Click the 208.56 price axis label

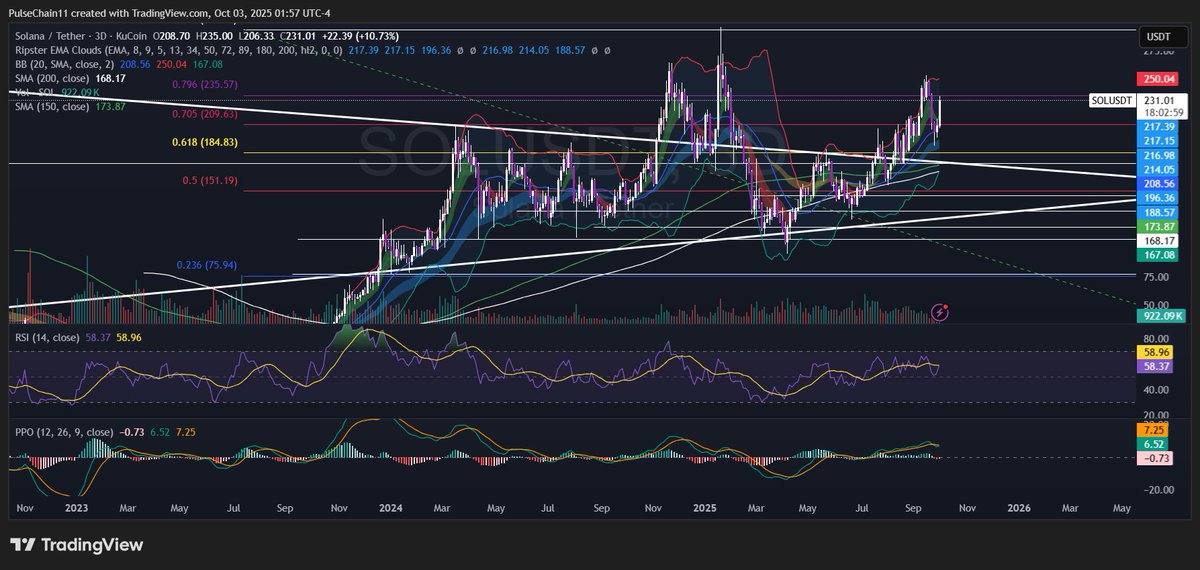pyautogui.click(x=1158, y=185)
